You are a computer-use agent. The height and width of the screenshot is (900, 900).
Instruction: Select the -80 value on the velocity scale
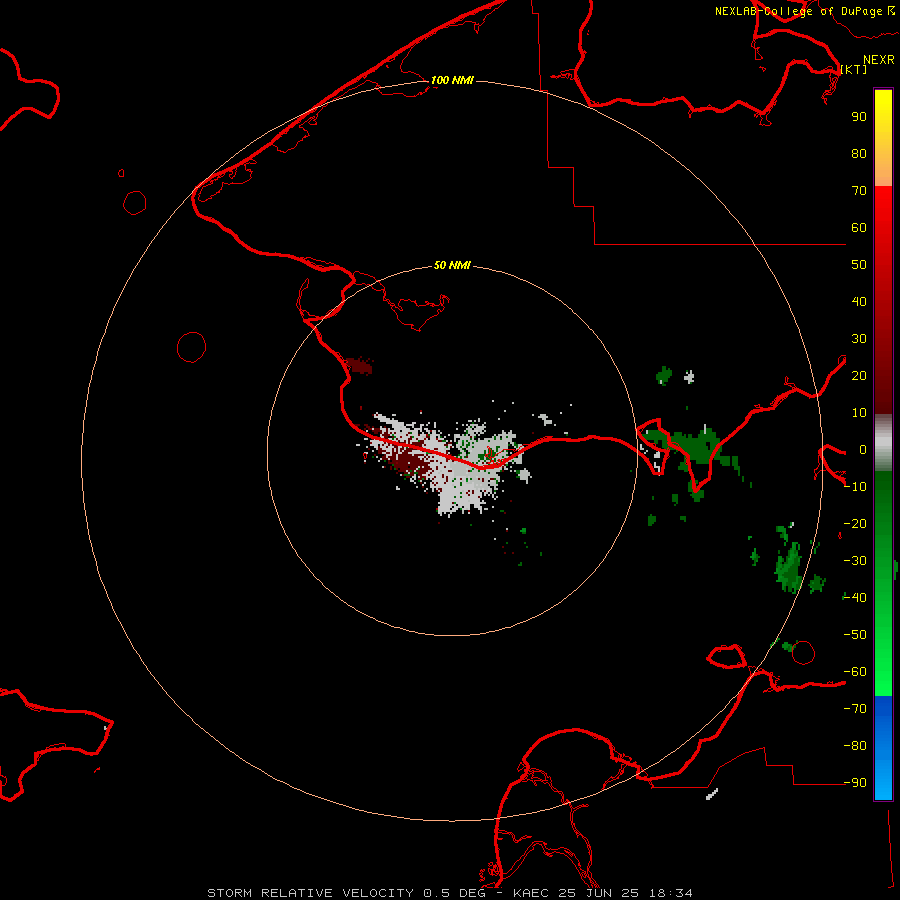[x=855, y=746]
